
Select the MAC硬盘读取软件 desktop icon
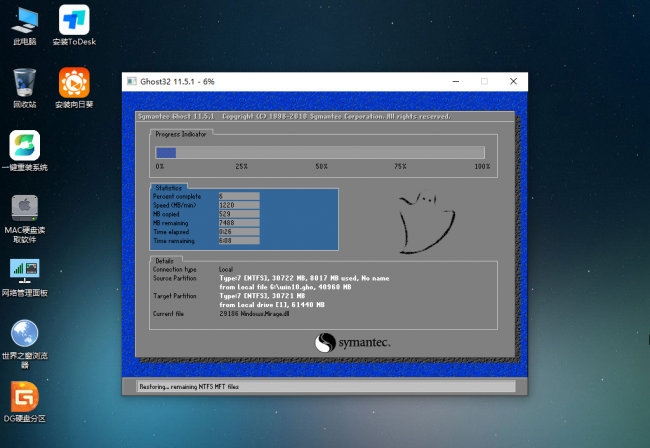24,219
